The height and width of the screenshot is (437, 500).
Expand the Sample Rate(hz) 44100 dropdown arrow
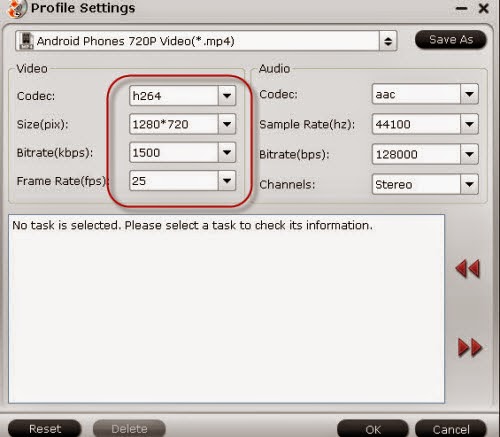pyautogui.click(x=469, y=124)
